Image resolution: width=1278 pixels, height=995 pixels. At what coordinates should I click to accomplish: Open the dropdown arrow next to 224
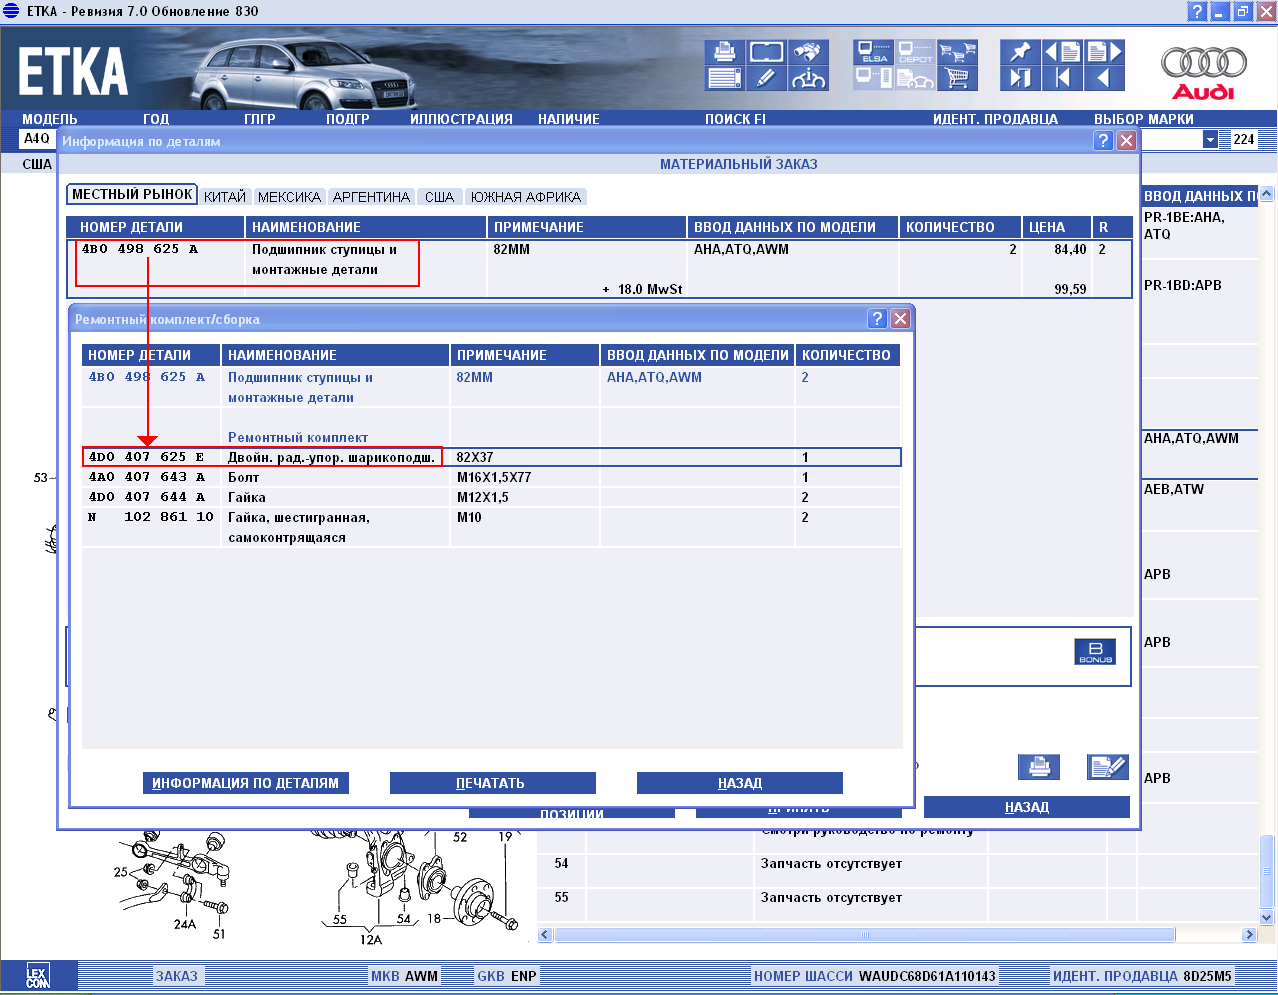(x=1210, y=139)
